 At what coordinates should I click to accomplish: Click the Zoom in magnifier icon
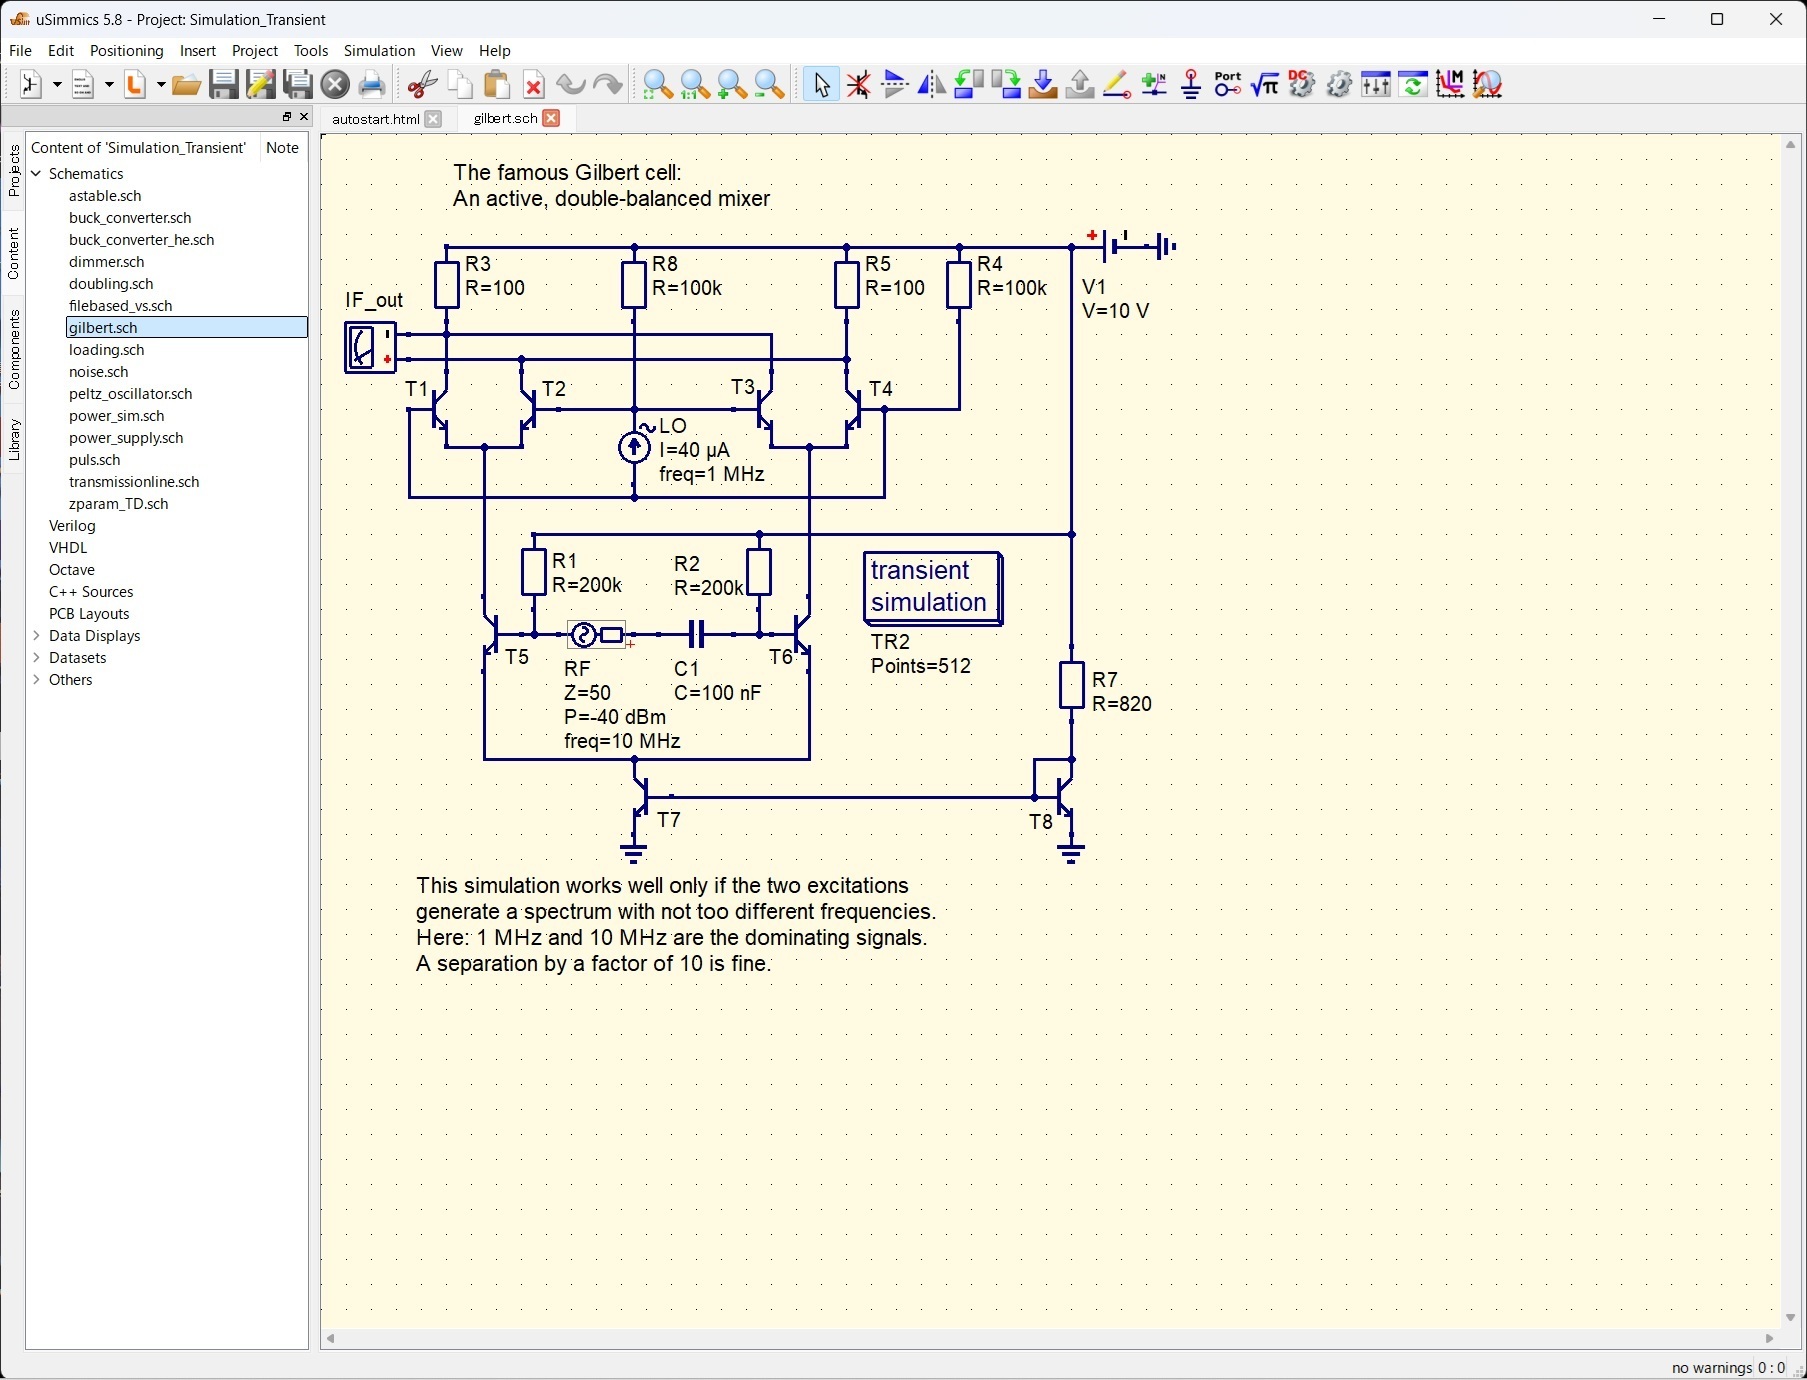point(732,85)
